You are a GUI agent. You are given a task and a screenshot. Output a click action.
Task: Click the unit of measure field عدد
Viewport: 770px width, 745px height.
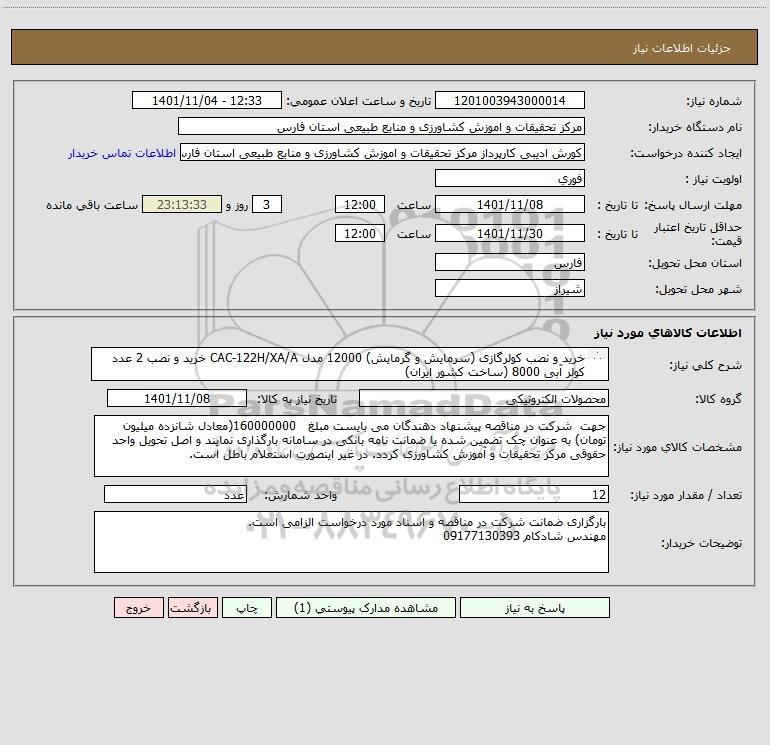[175, 495]
